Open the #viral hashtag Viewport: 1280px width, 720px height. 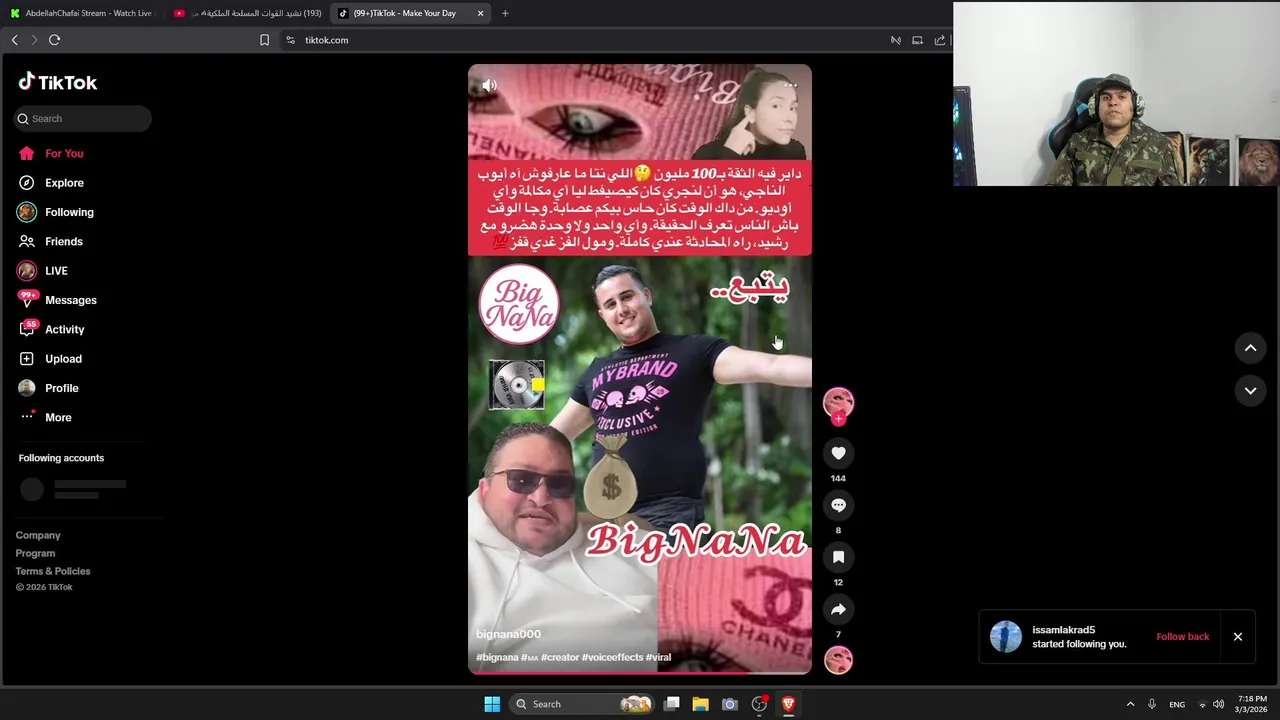pos(658,657)
